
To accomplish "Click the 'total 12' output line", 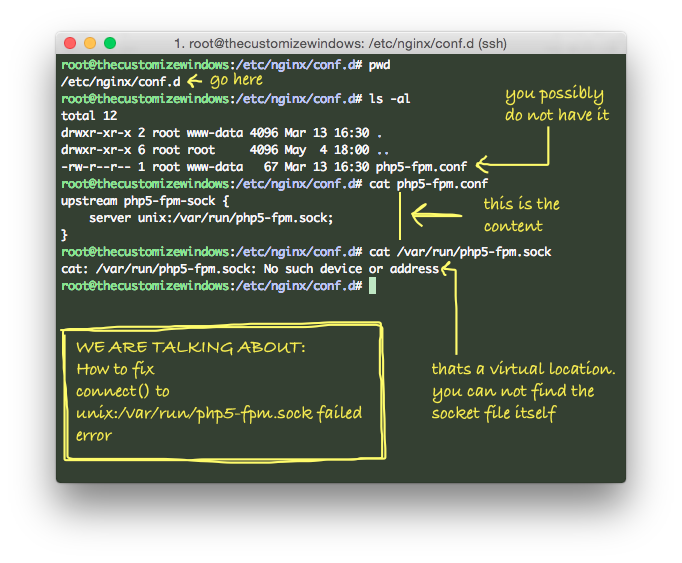I will (x=85, y=115).
